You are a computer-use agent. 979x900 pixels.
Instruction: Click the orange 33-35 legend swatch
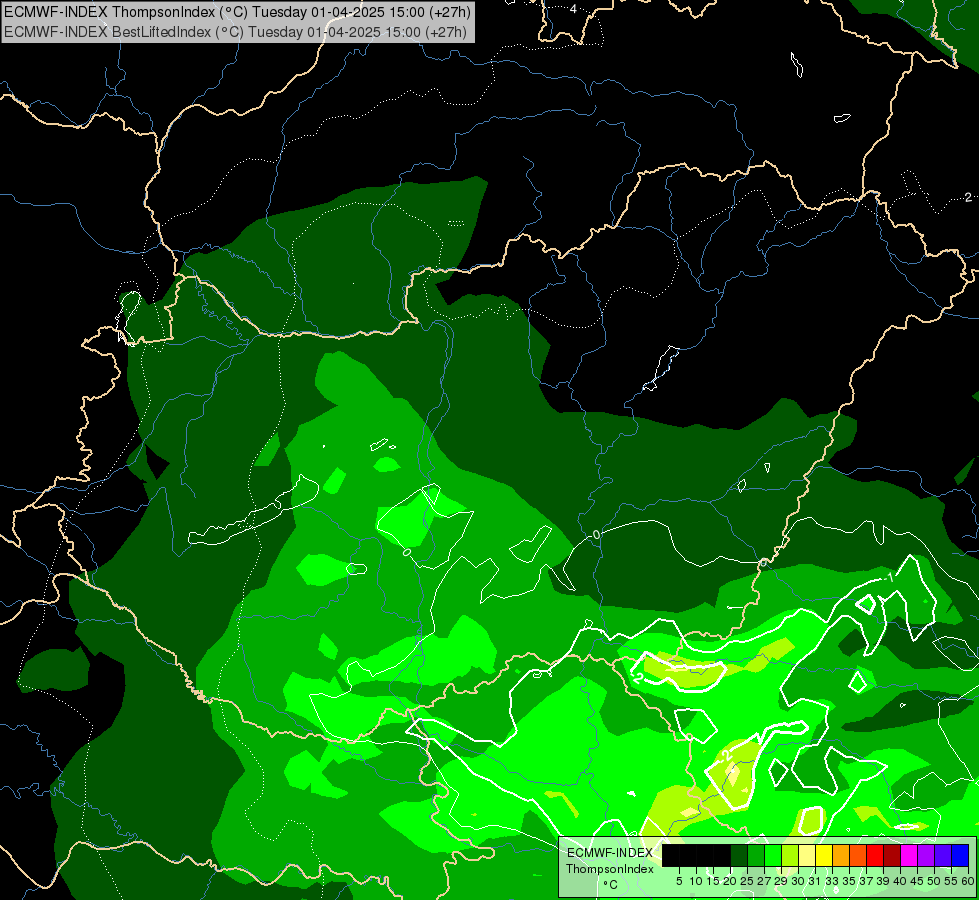[x=841, y=855]
